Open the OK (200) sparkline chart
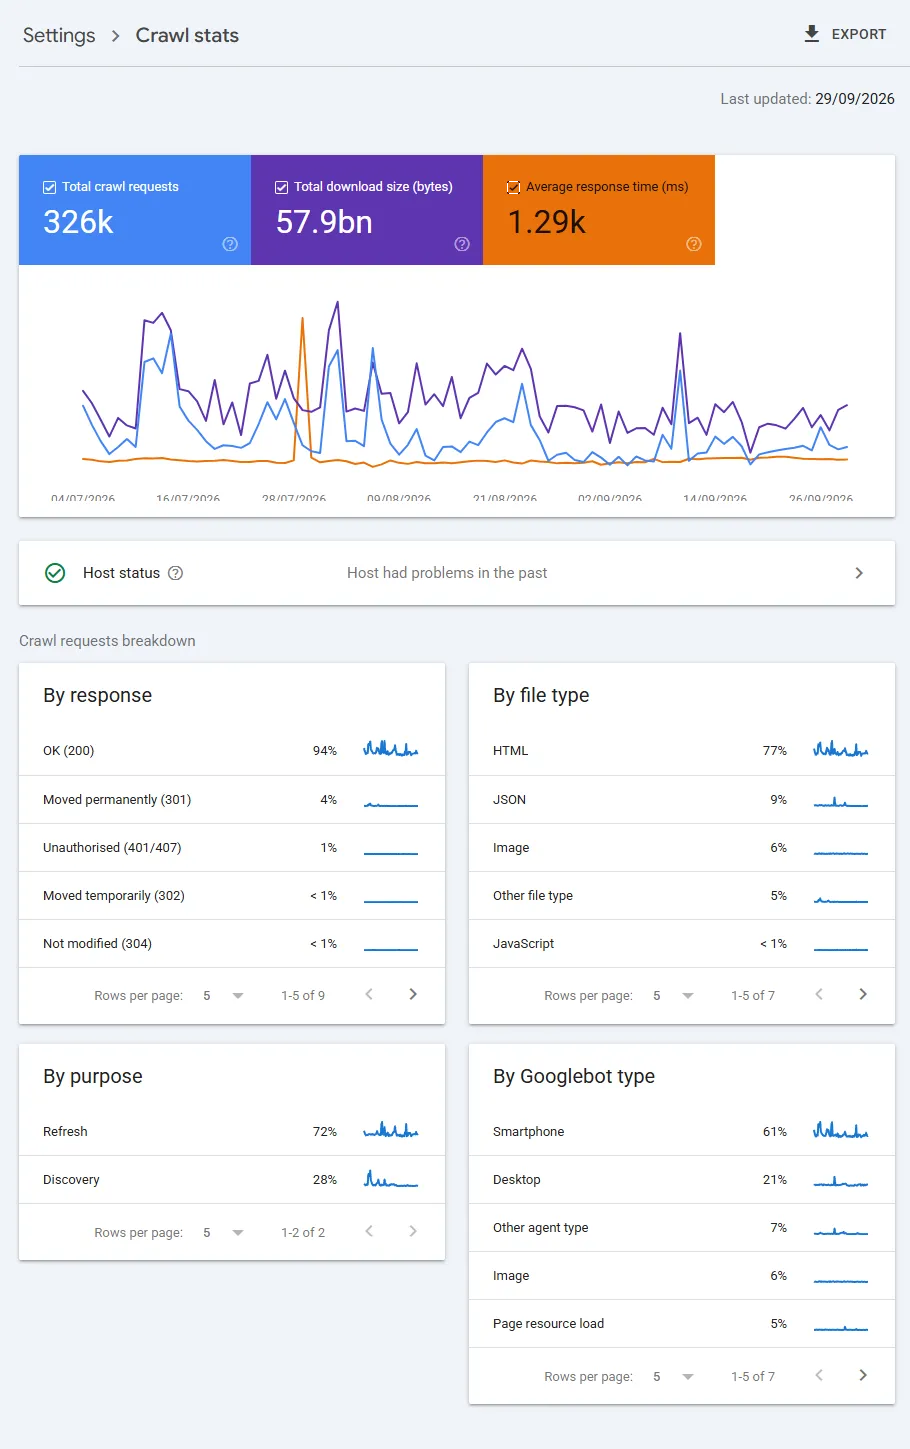The height and width of the screenshot is (1449, 910). pyautogui.click(x=391, y=749)
